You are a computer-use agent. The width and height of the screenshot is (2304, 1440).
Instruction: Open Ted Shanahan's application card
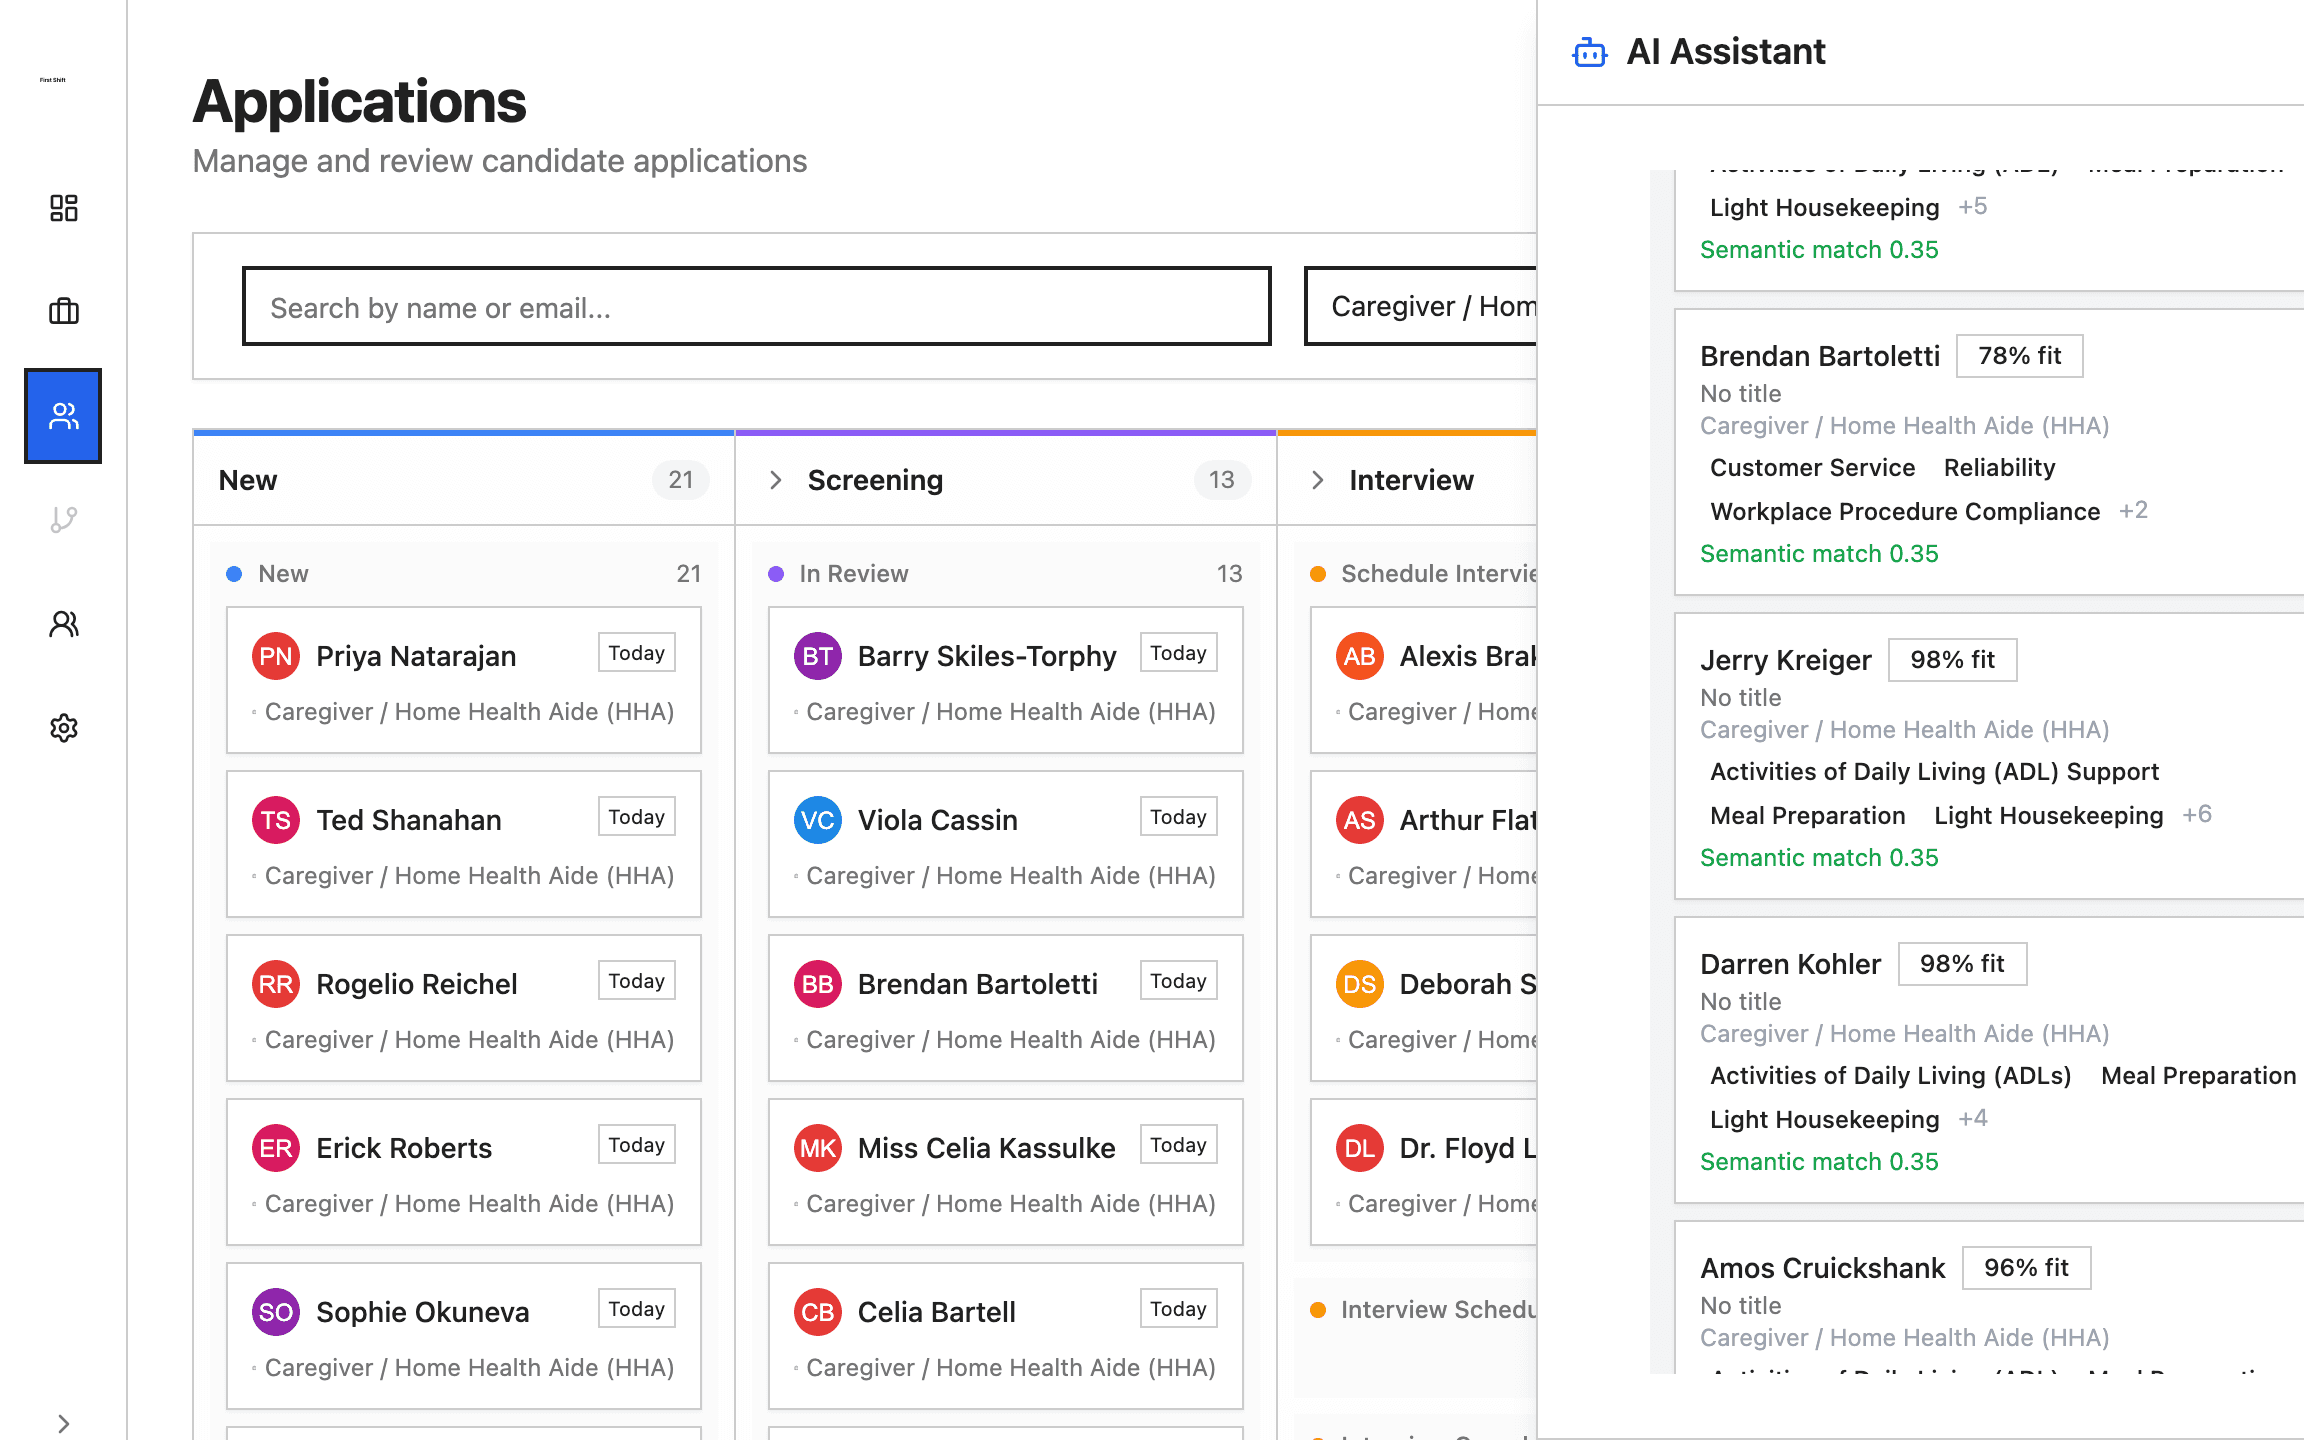[463, 844]
